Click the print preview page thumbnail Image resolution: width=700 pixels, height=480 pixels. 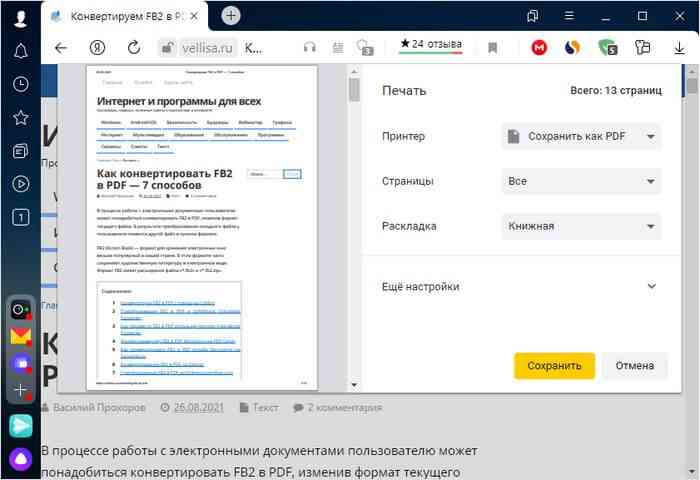202,228
